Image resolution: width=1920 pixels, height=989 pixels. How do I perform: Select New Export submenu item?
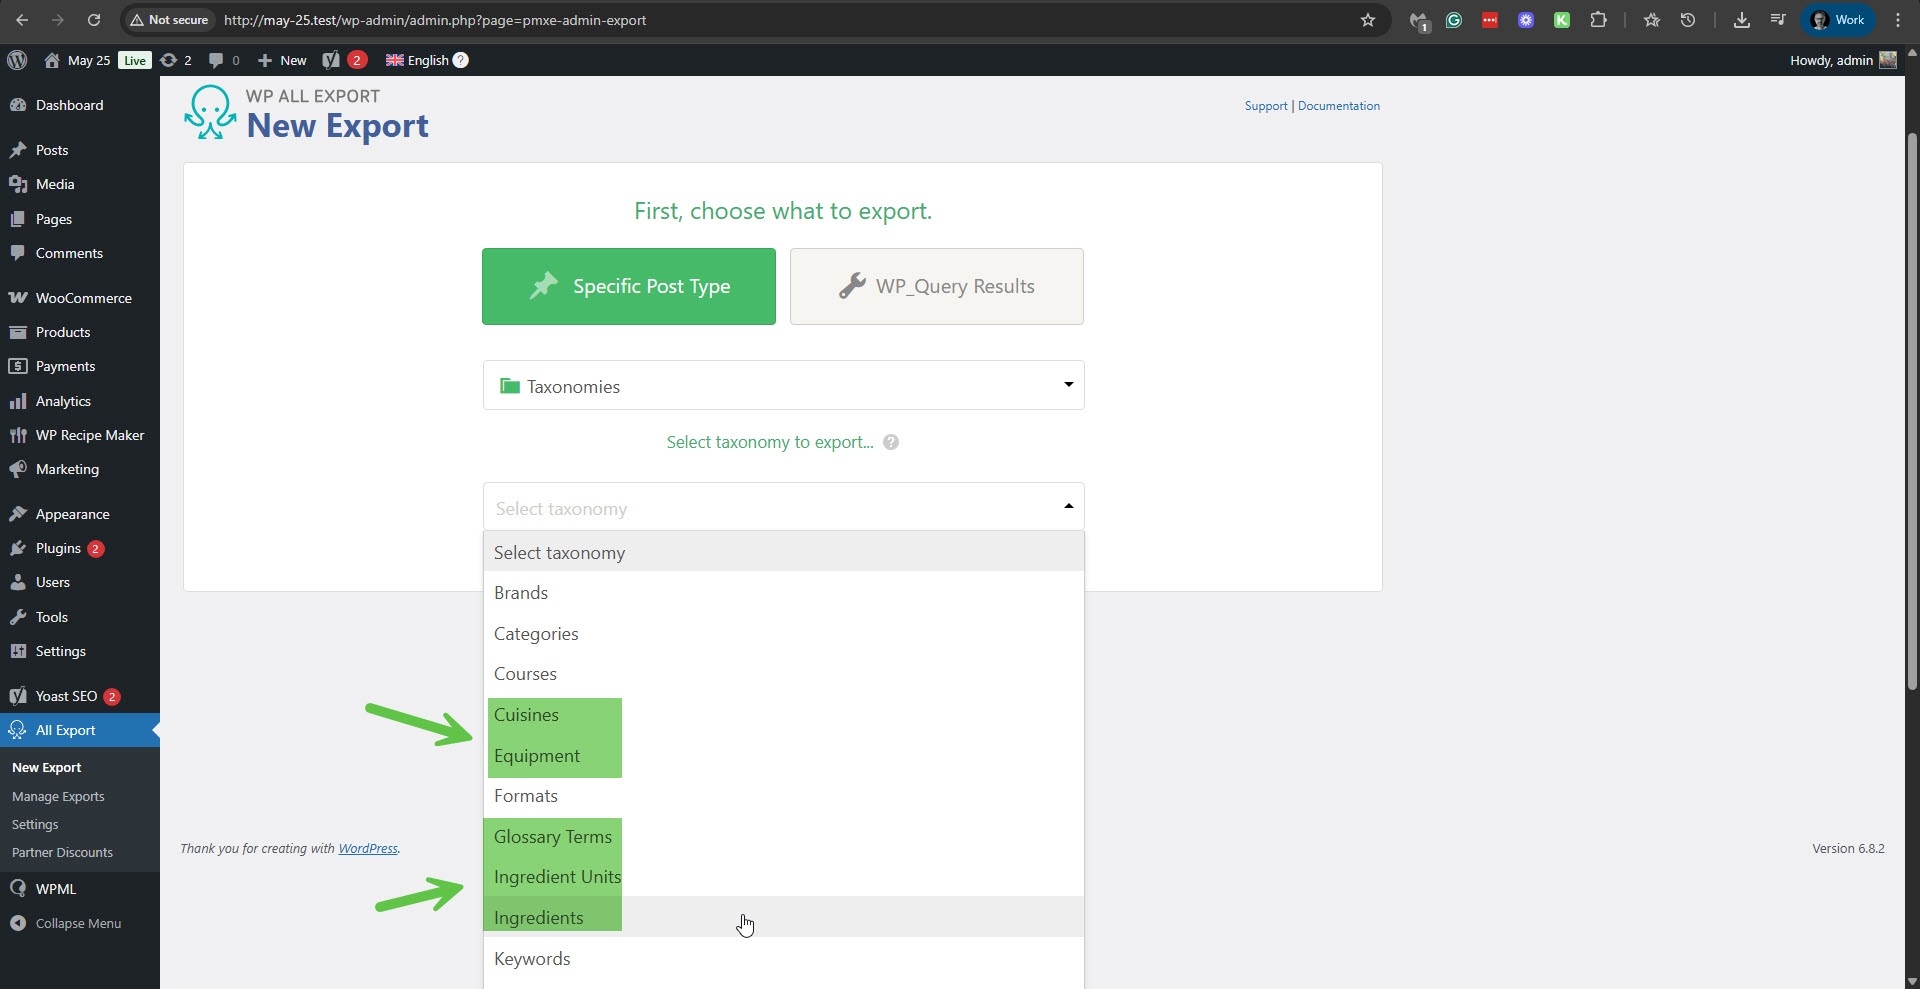pyautogui.click(x=47, y=768)
